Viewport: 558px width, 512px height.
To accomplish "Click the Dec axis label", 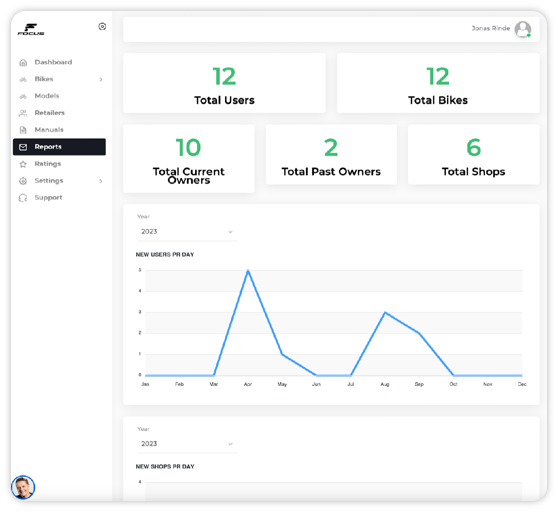I will [x=522, y=384].
